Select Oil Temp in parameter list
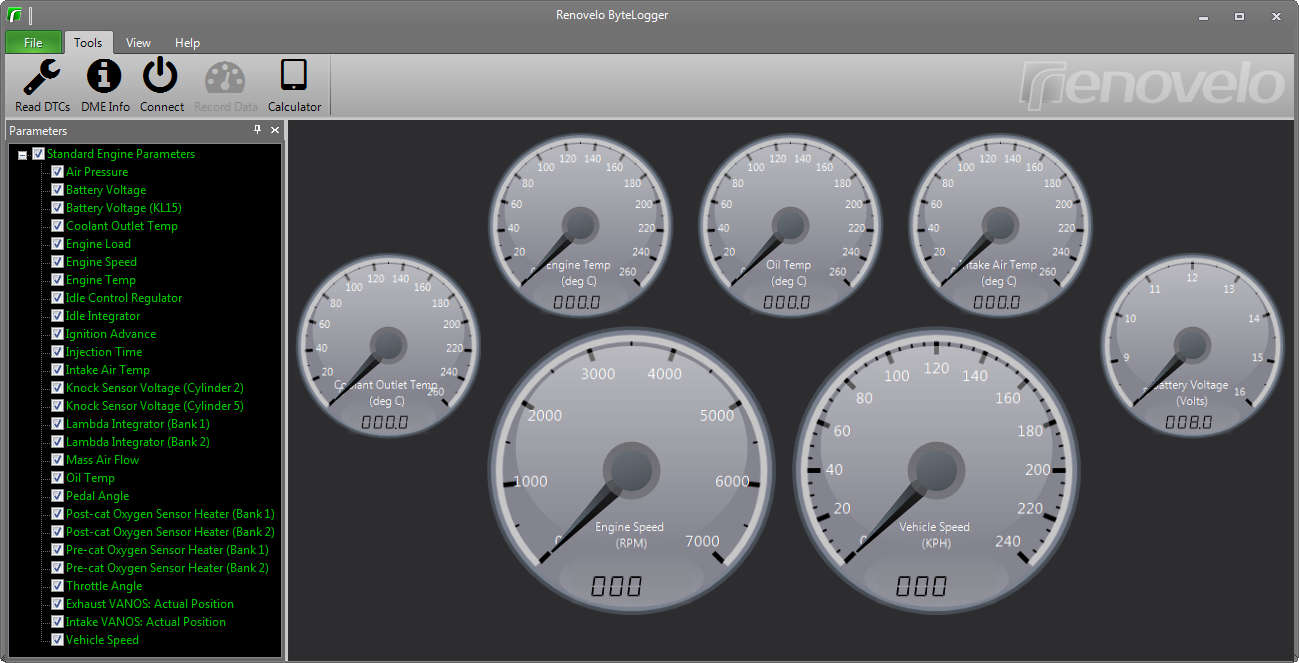 (x=90, y=478)
